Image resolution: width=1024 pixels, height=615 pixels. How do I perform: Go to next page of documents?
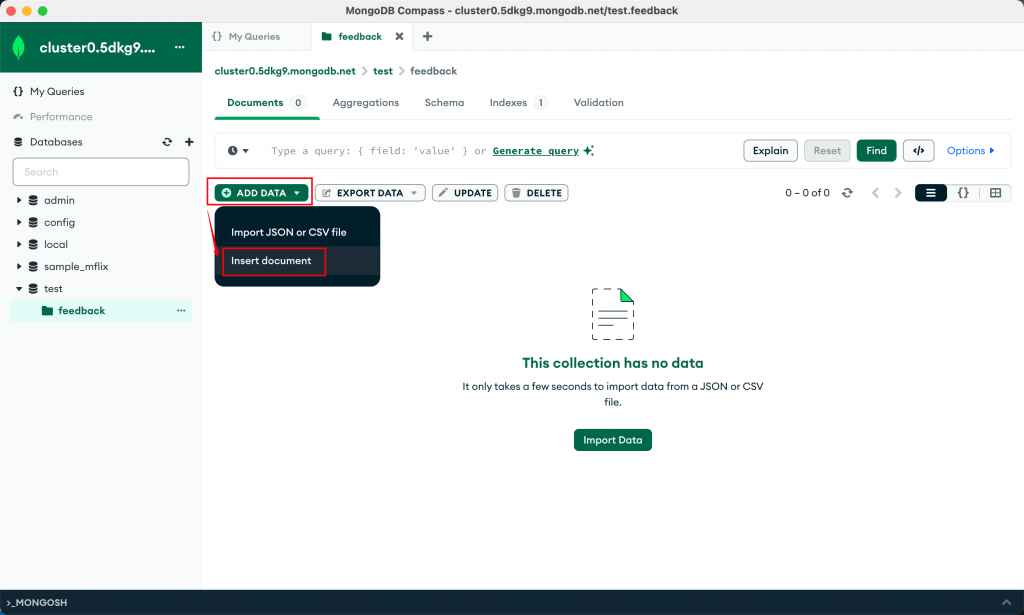[898, 193]
